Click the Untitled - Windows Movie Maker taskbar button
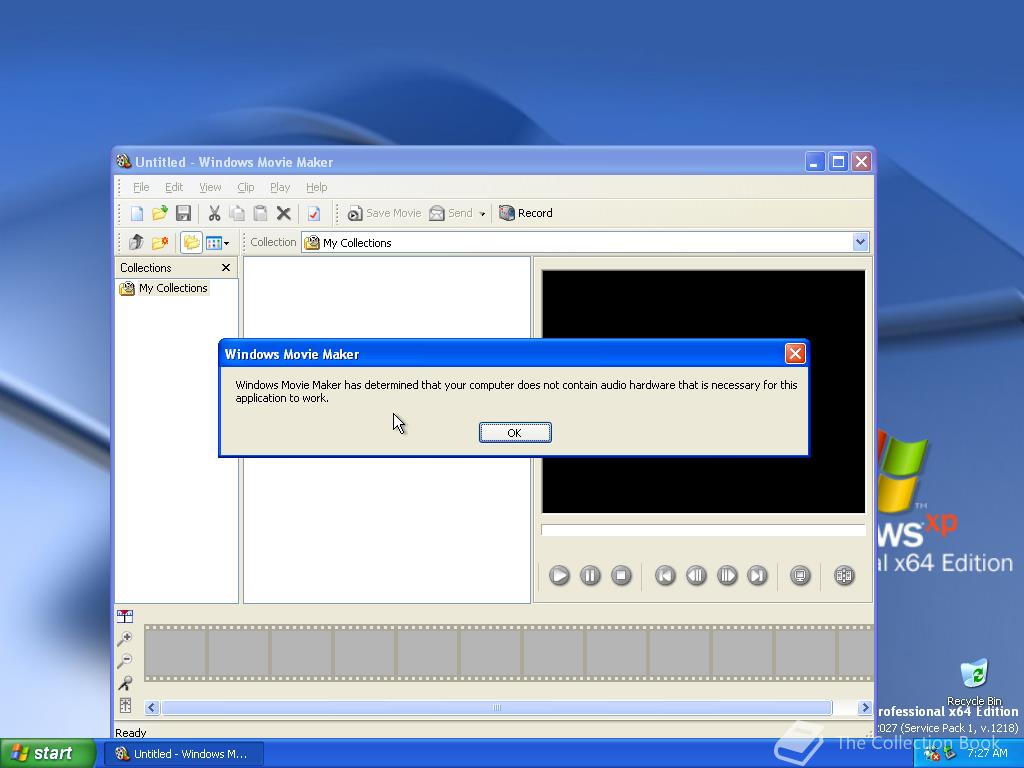 pos(183,754)
